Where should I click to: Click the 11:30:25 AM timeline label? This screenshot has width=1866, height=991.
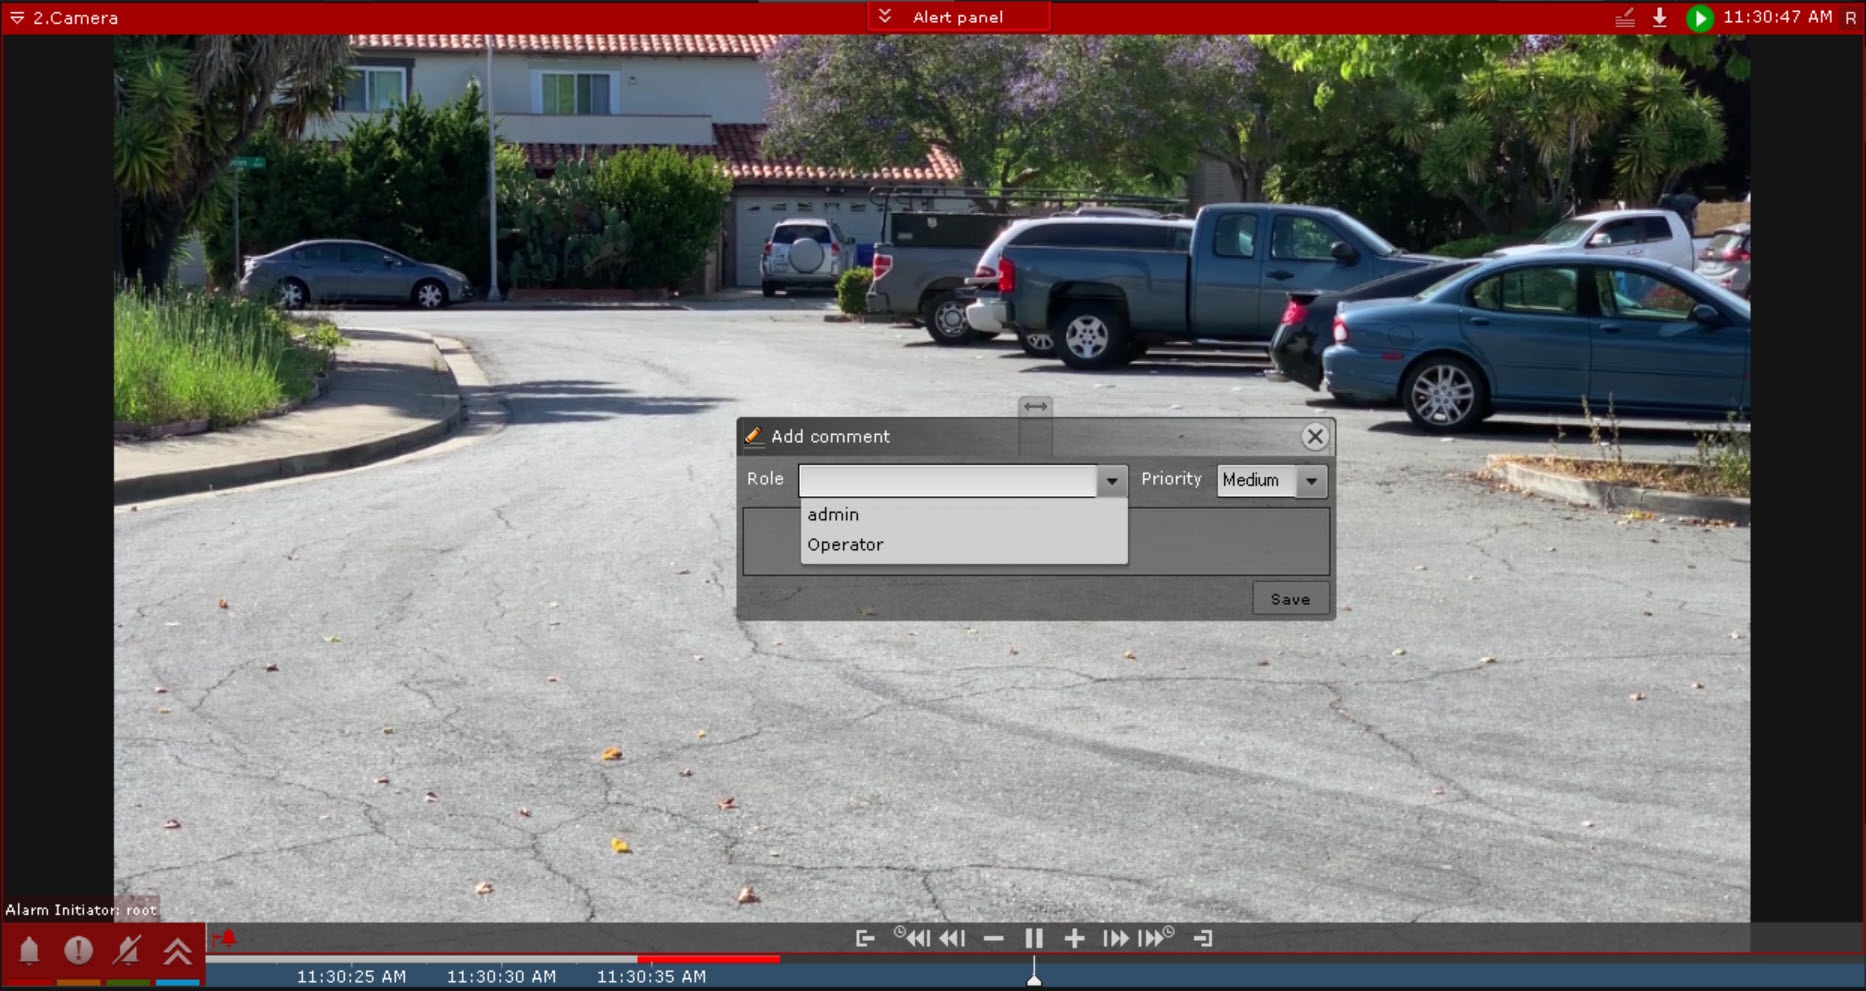(x=351, y=976)
